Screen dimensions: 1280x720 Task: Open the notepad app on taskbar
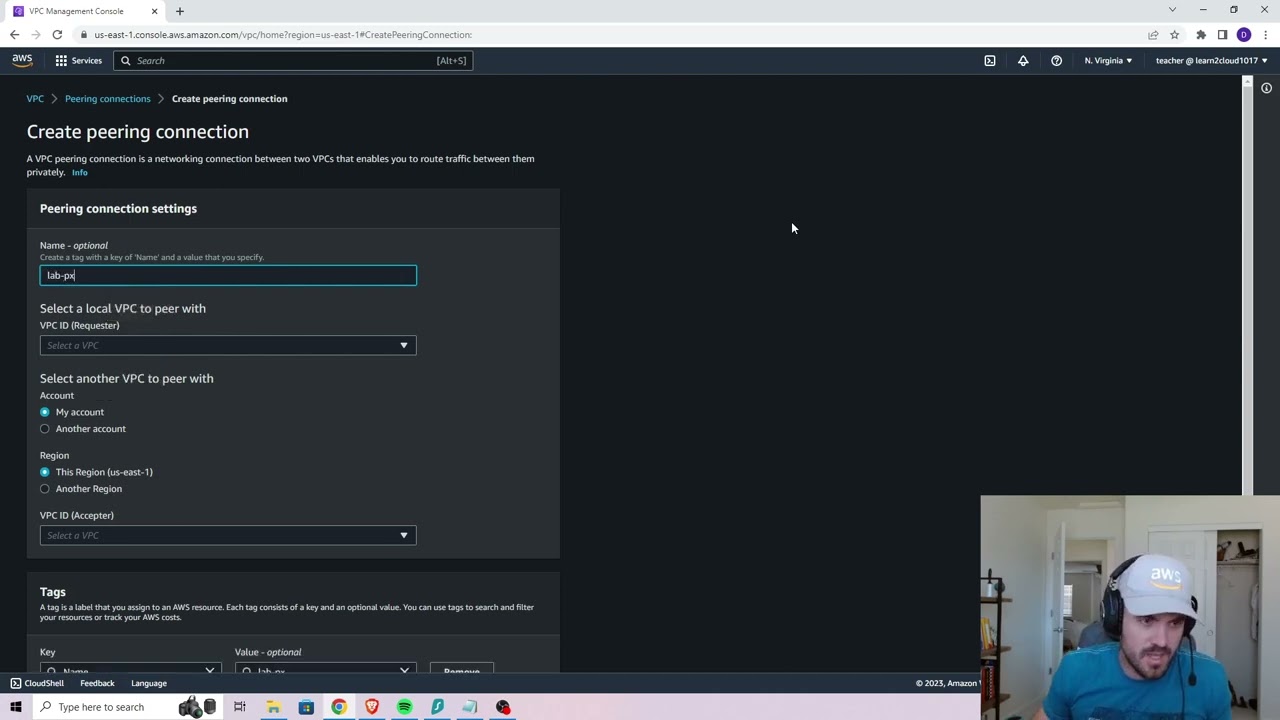[x=470, y=707]
